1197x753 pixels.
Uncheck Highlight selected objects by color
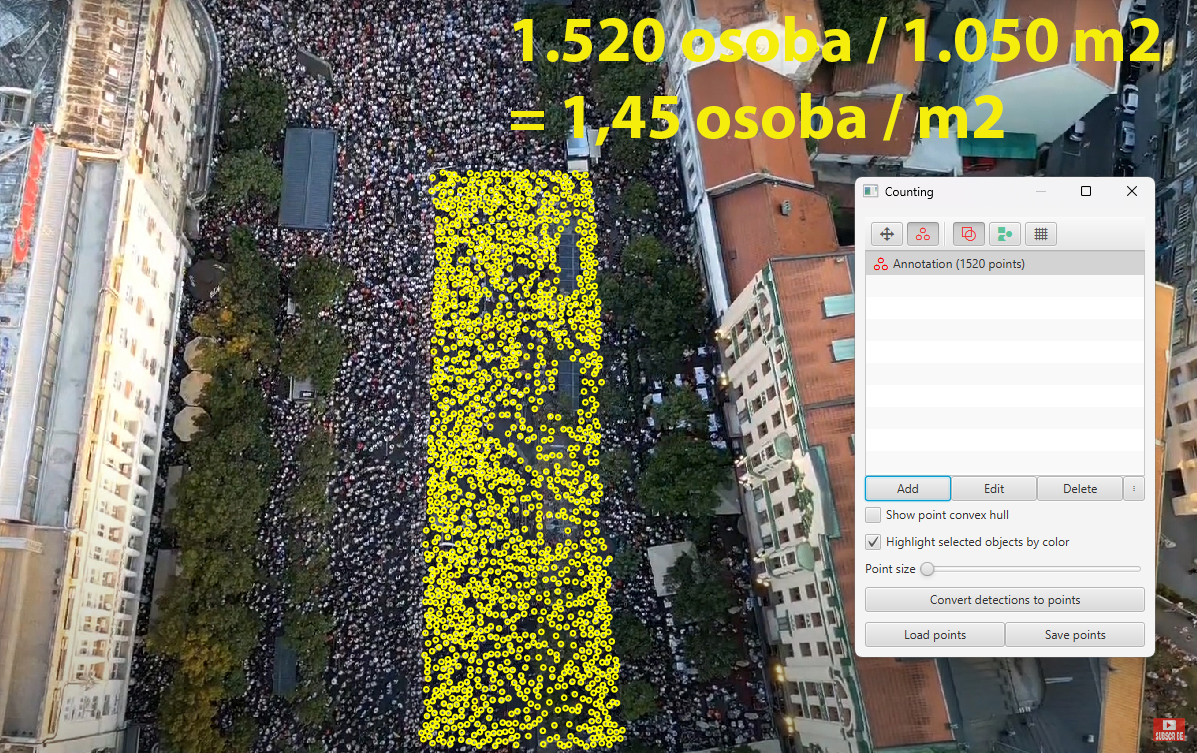tap(873, 542)
